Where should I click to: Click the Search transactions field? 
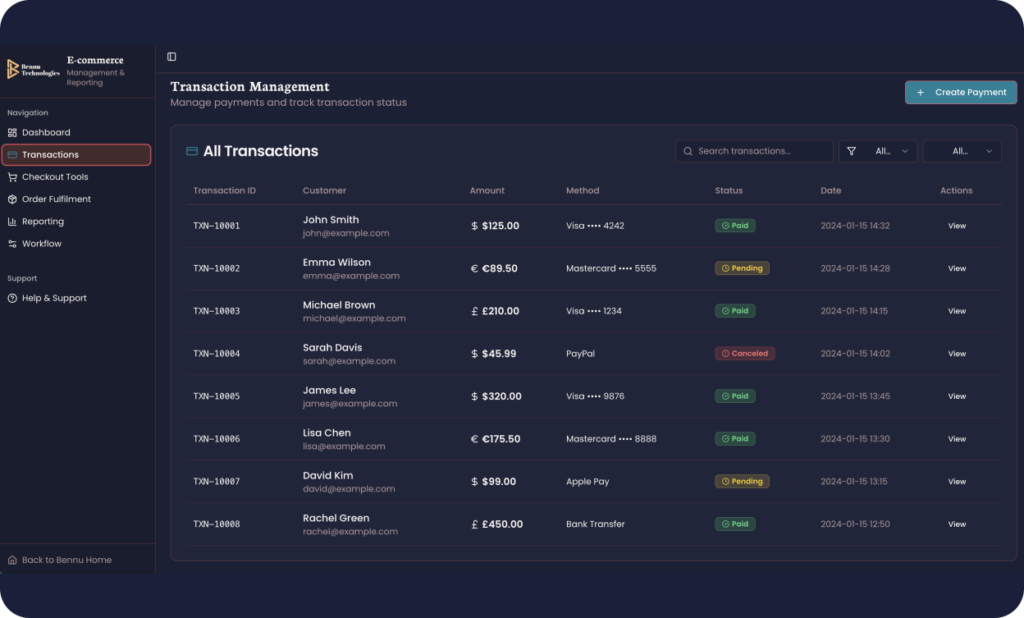coord(754,151)
